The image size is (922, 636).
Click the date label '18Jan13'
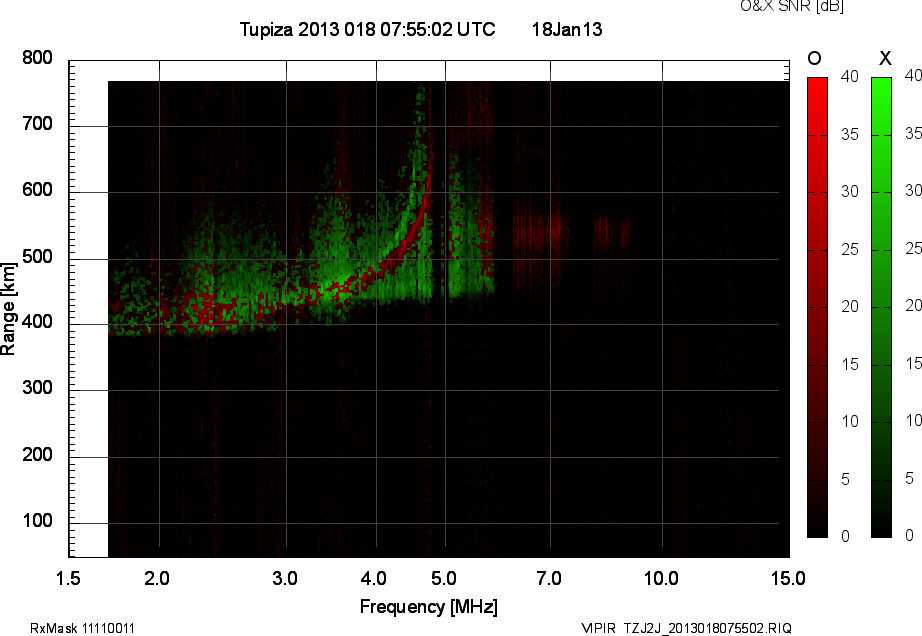click(566, 30)
